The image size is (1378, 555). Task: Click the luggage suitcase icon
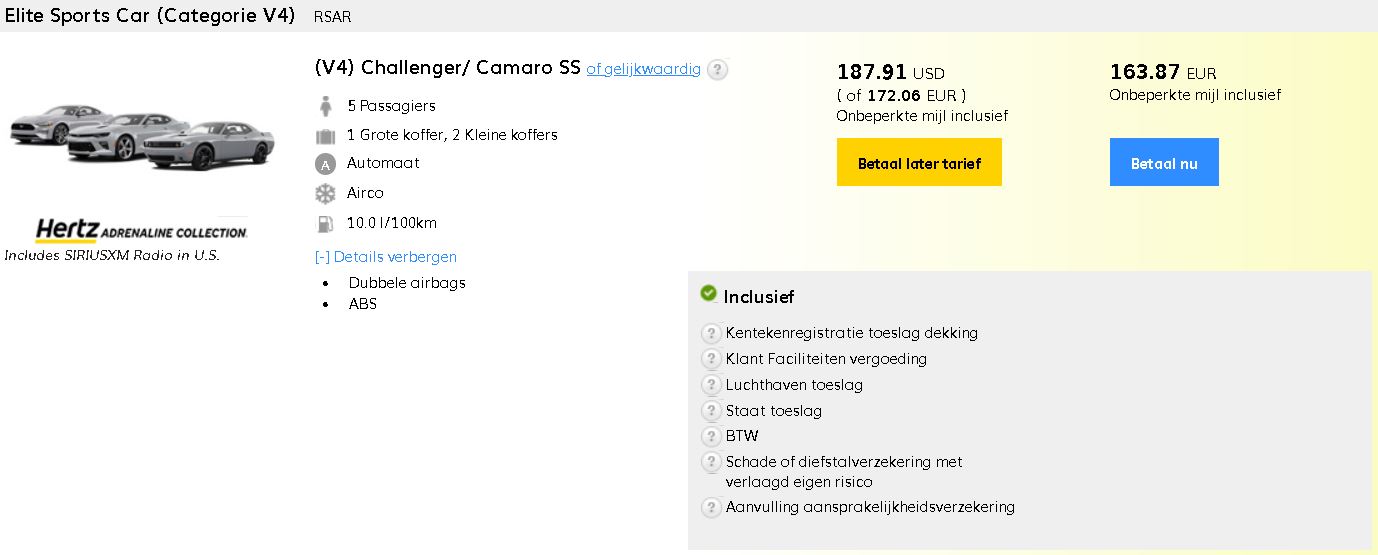(x=325, y=135)
